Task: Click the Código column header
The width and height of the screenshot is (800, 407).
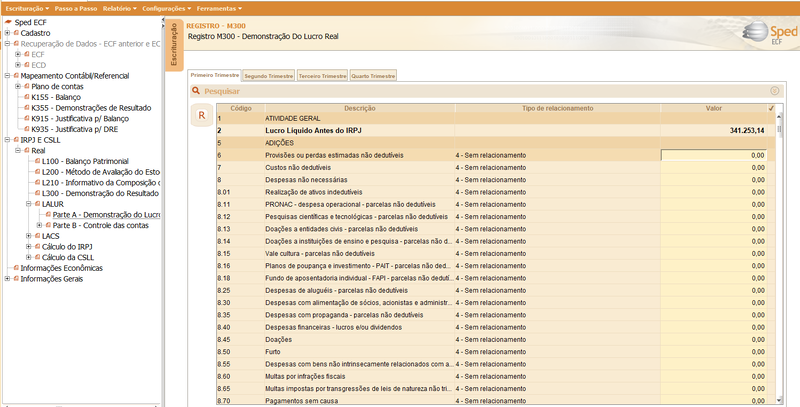Action: pyautogui.click(x=240, y=108)
